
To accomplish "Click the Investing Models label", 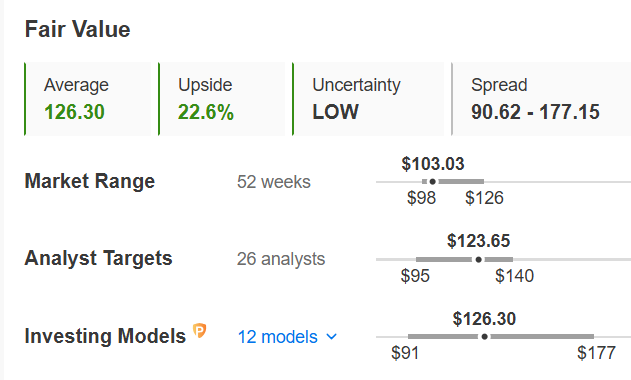I will [105, 336].
